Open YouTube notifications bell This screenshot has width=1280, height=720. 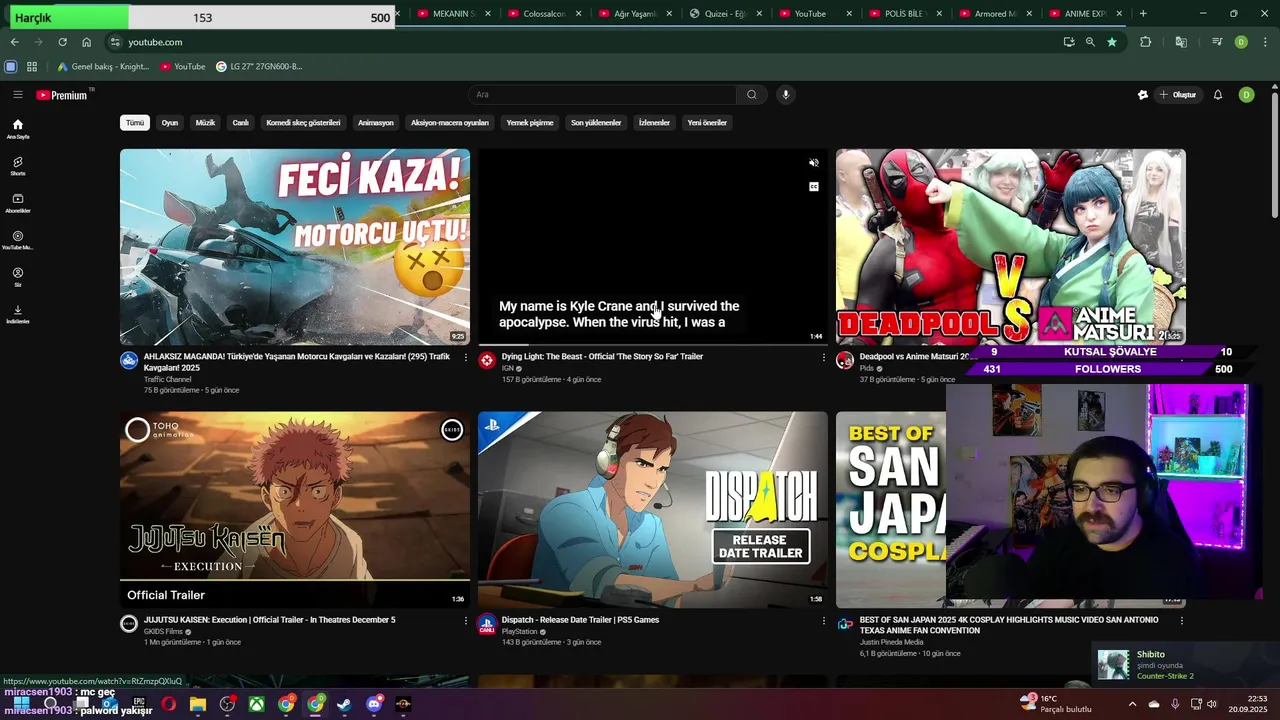[1218, 95]
